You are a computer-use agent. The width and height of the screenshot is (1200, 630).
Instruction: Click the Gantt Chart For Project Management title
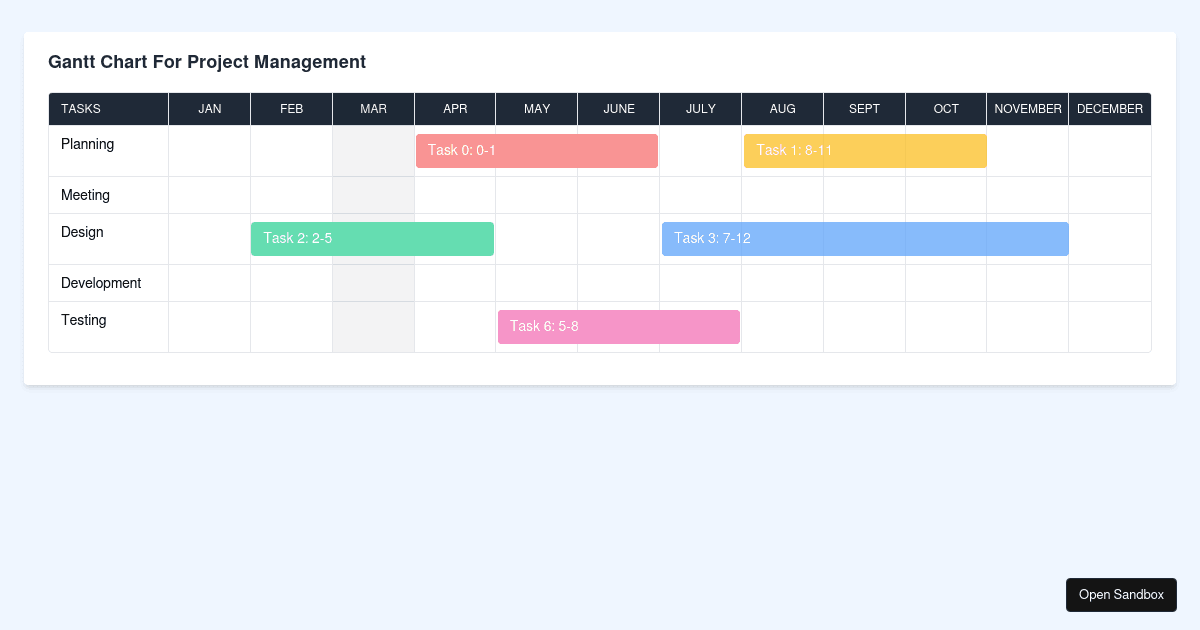tap(207, 62)
